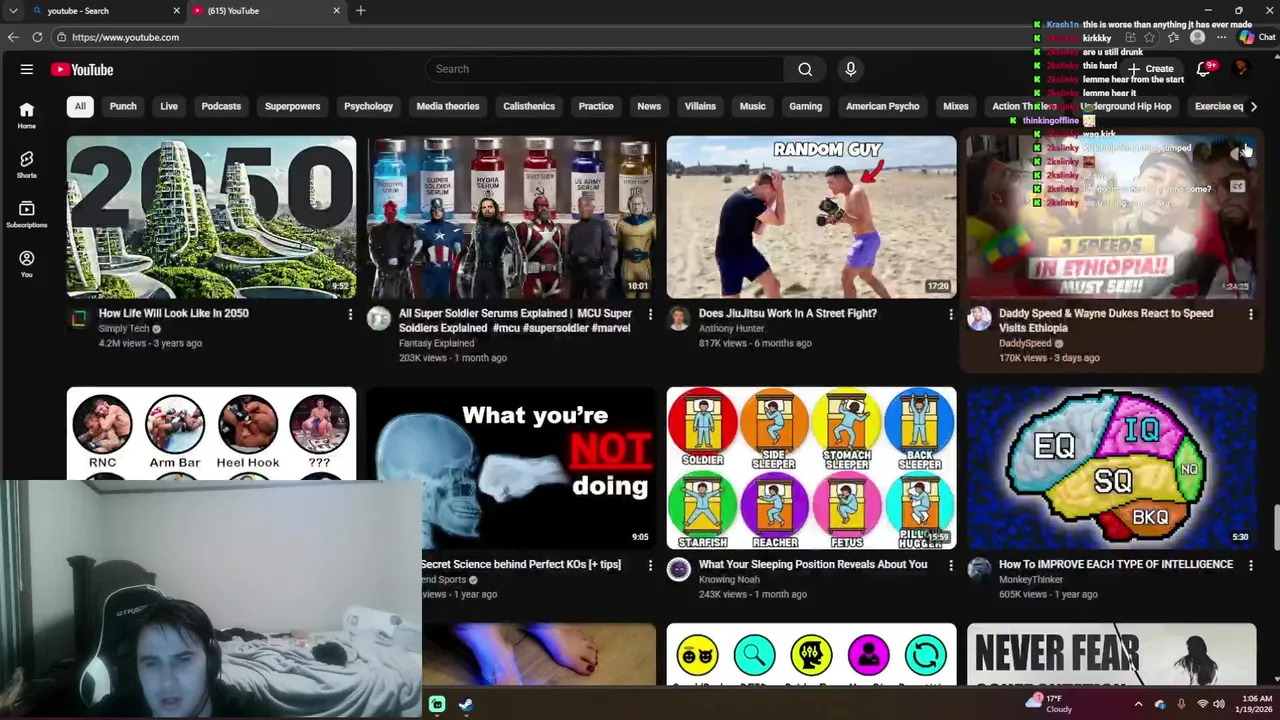Choose the Villains chip
Viewport: 1280px width, 720px height.
click(x=700, y=106)
